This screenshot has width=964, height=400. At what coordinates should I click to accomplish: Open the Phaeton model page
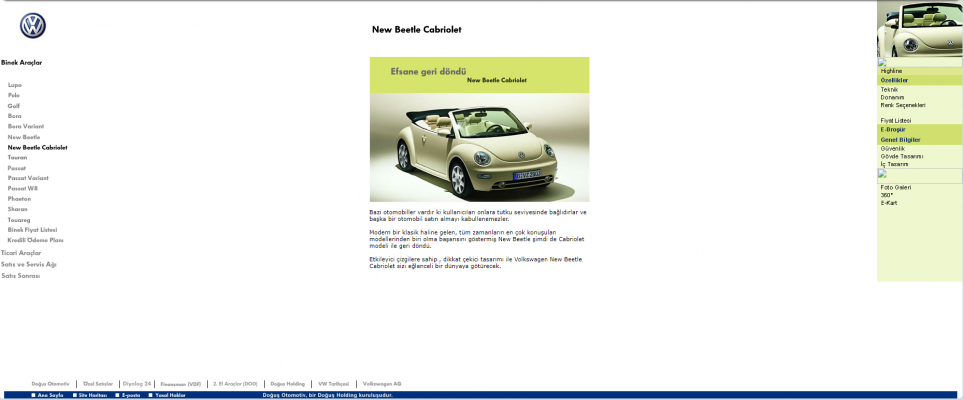point(19,199)
